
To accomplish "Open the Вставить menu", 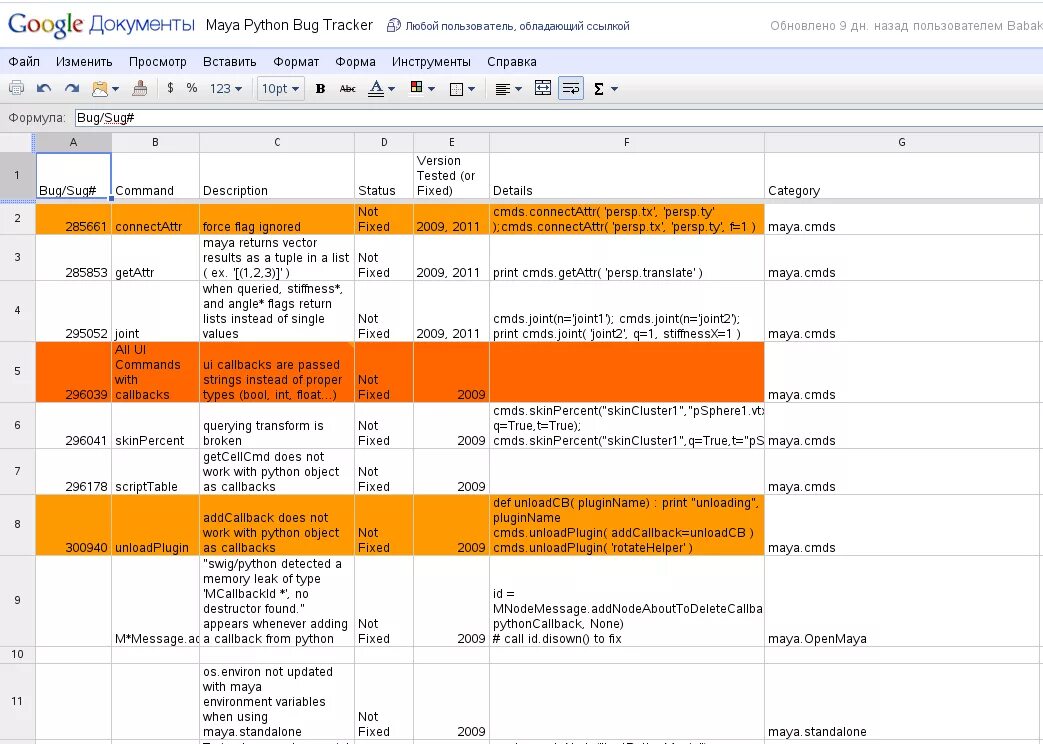I will (229, 62).
